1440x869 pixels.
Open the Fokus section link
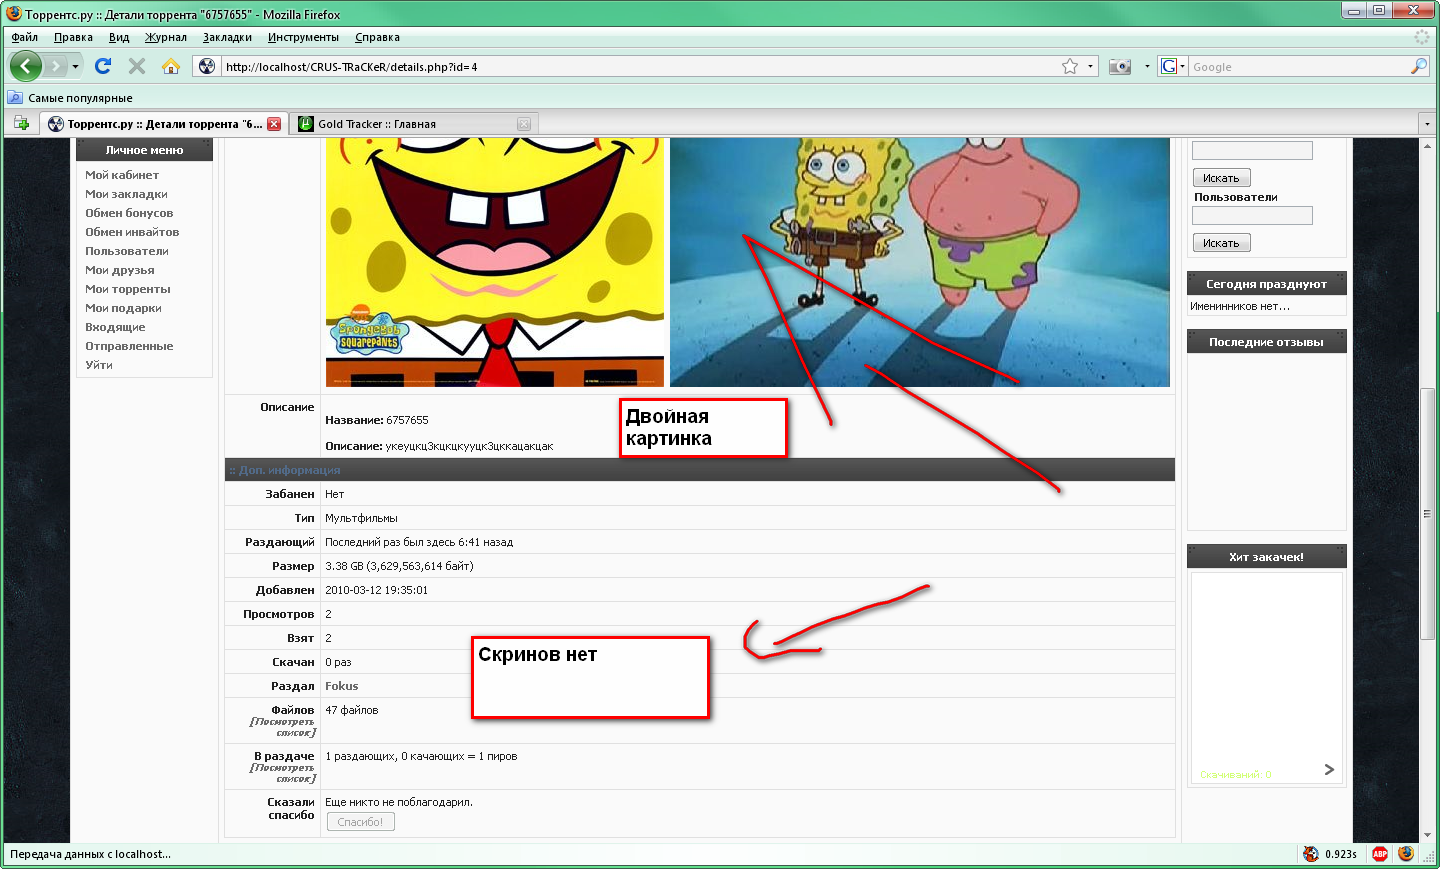[x=341, y=686]
